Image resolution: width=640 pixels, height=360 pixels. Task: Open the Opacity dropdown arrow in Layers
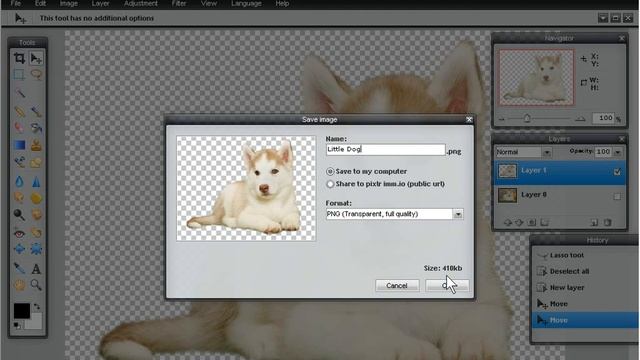(618, 152)
